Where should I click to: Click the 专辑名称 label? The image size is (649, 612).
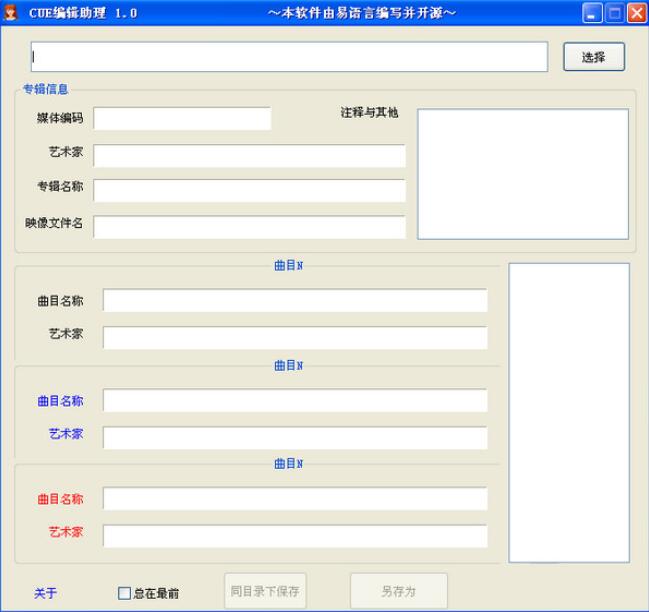60,187
